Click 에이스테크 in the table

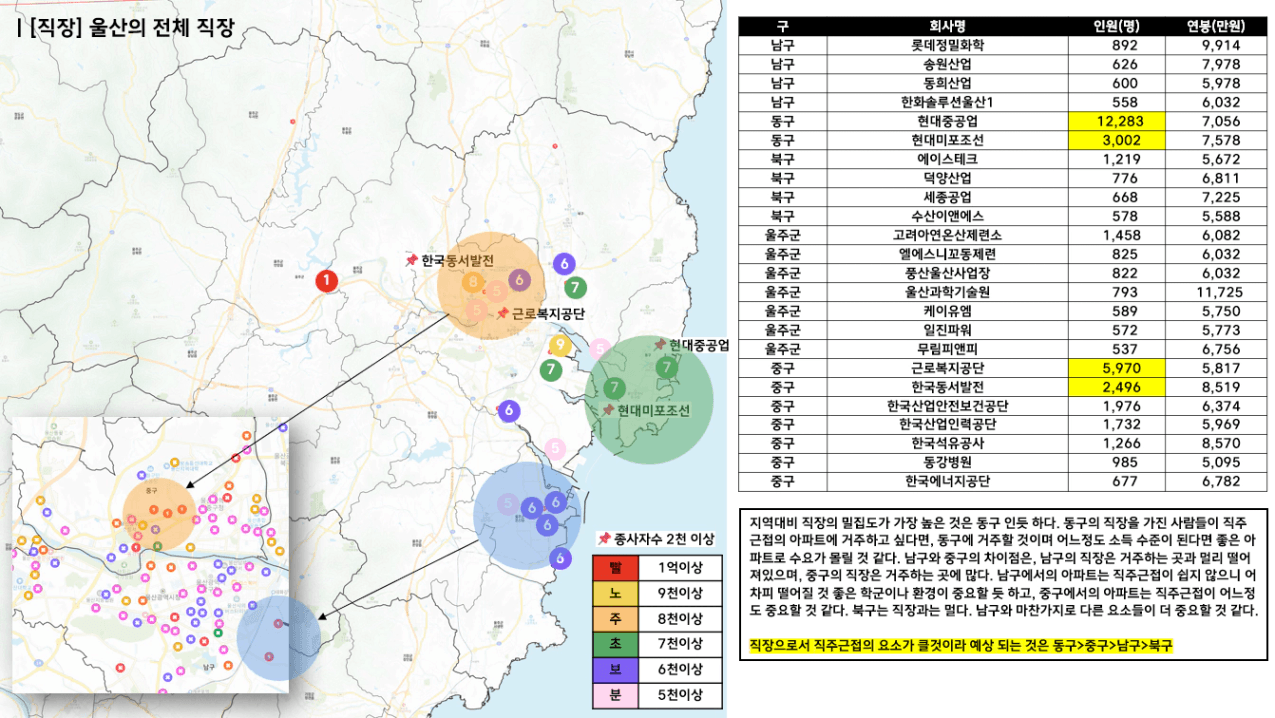pos(947,160)
